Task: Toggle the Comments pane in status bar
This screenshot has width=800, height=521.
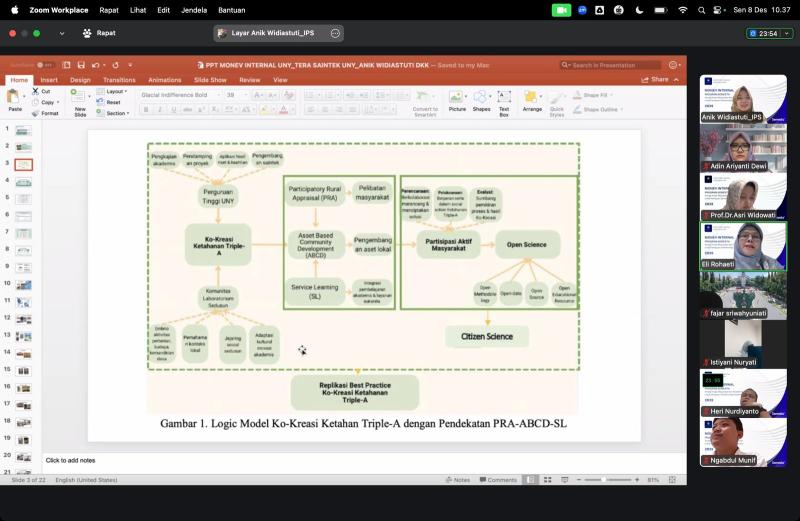Action: pos(498,480)
